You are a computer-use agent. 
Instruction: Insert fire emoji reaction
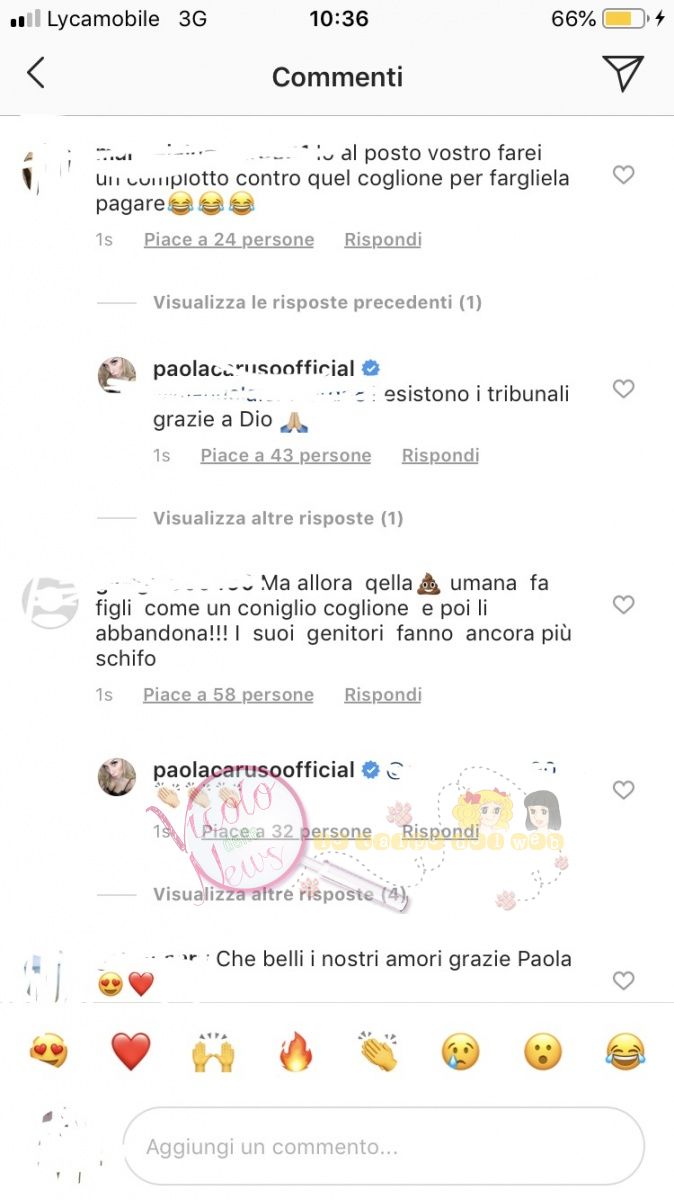[295, 1052]
